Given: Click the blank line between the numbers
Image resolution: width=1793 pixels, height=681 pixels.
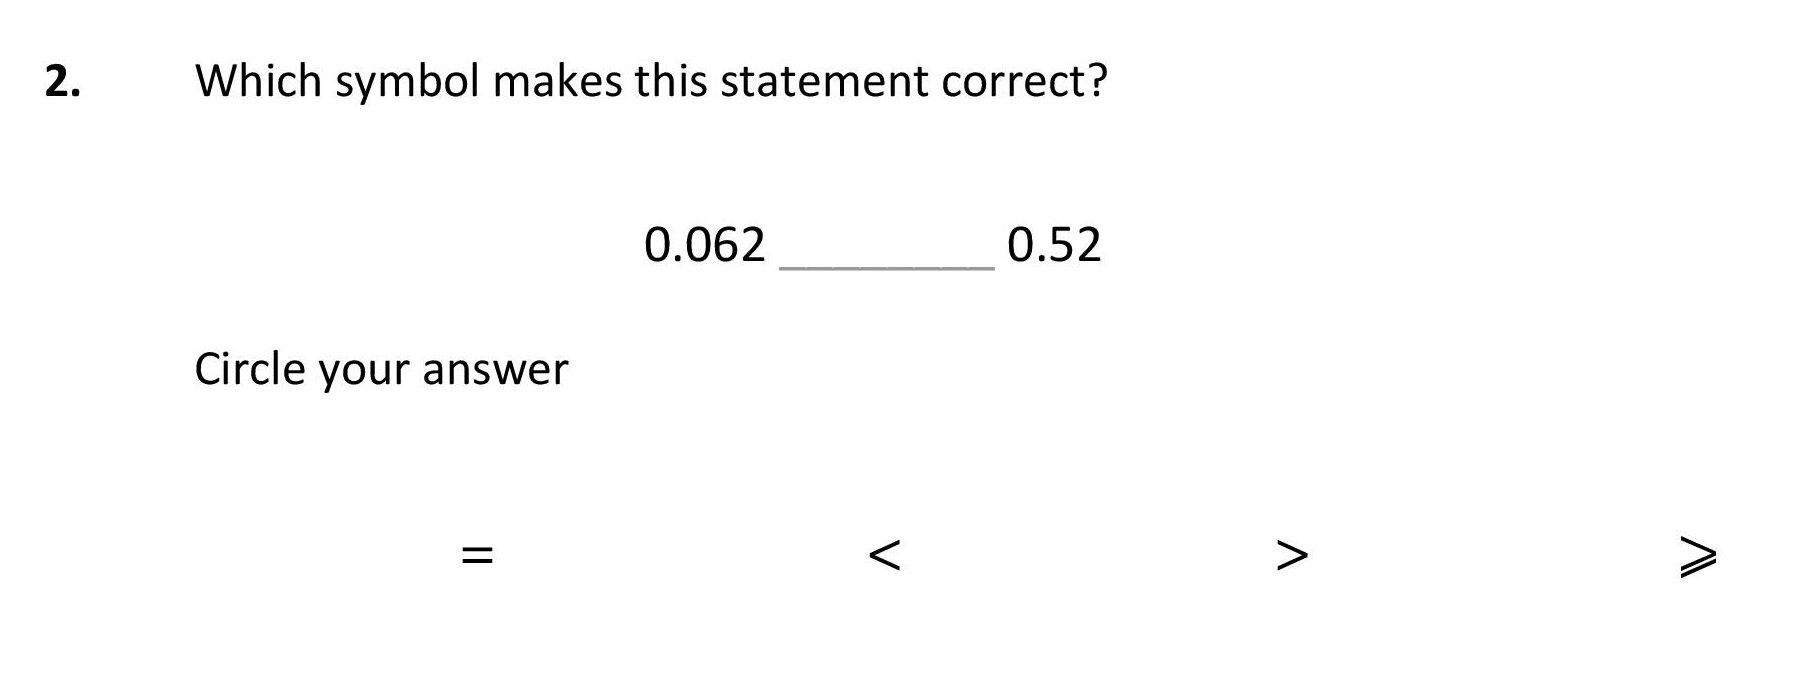Looking at the screenshot, I should click(886, 267).
